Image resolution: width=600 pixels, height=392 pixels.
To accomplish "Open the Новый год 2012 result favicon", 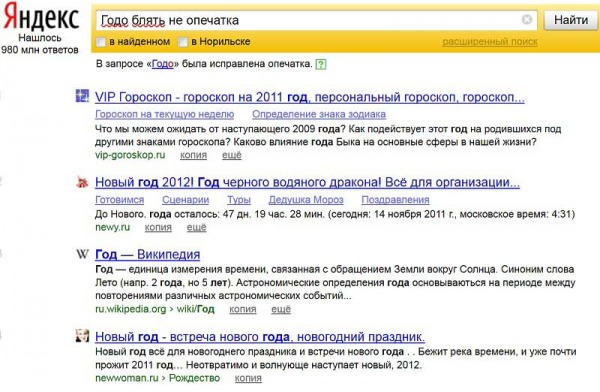I will click(82, 181).
